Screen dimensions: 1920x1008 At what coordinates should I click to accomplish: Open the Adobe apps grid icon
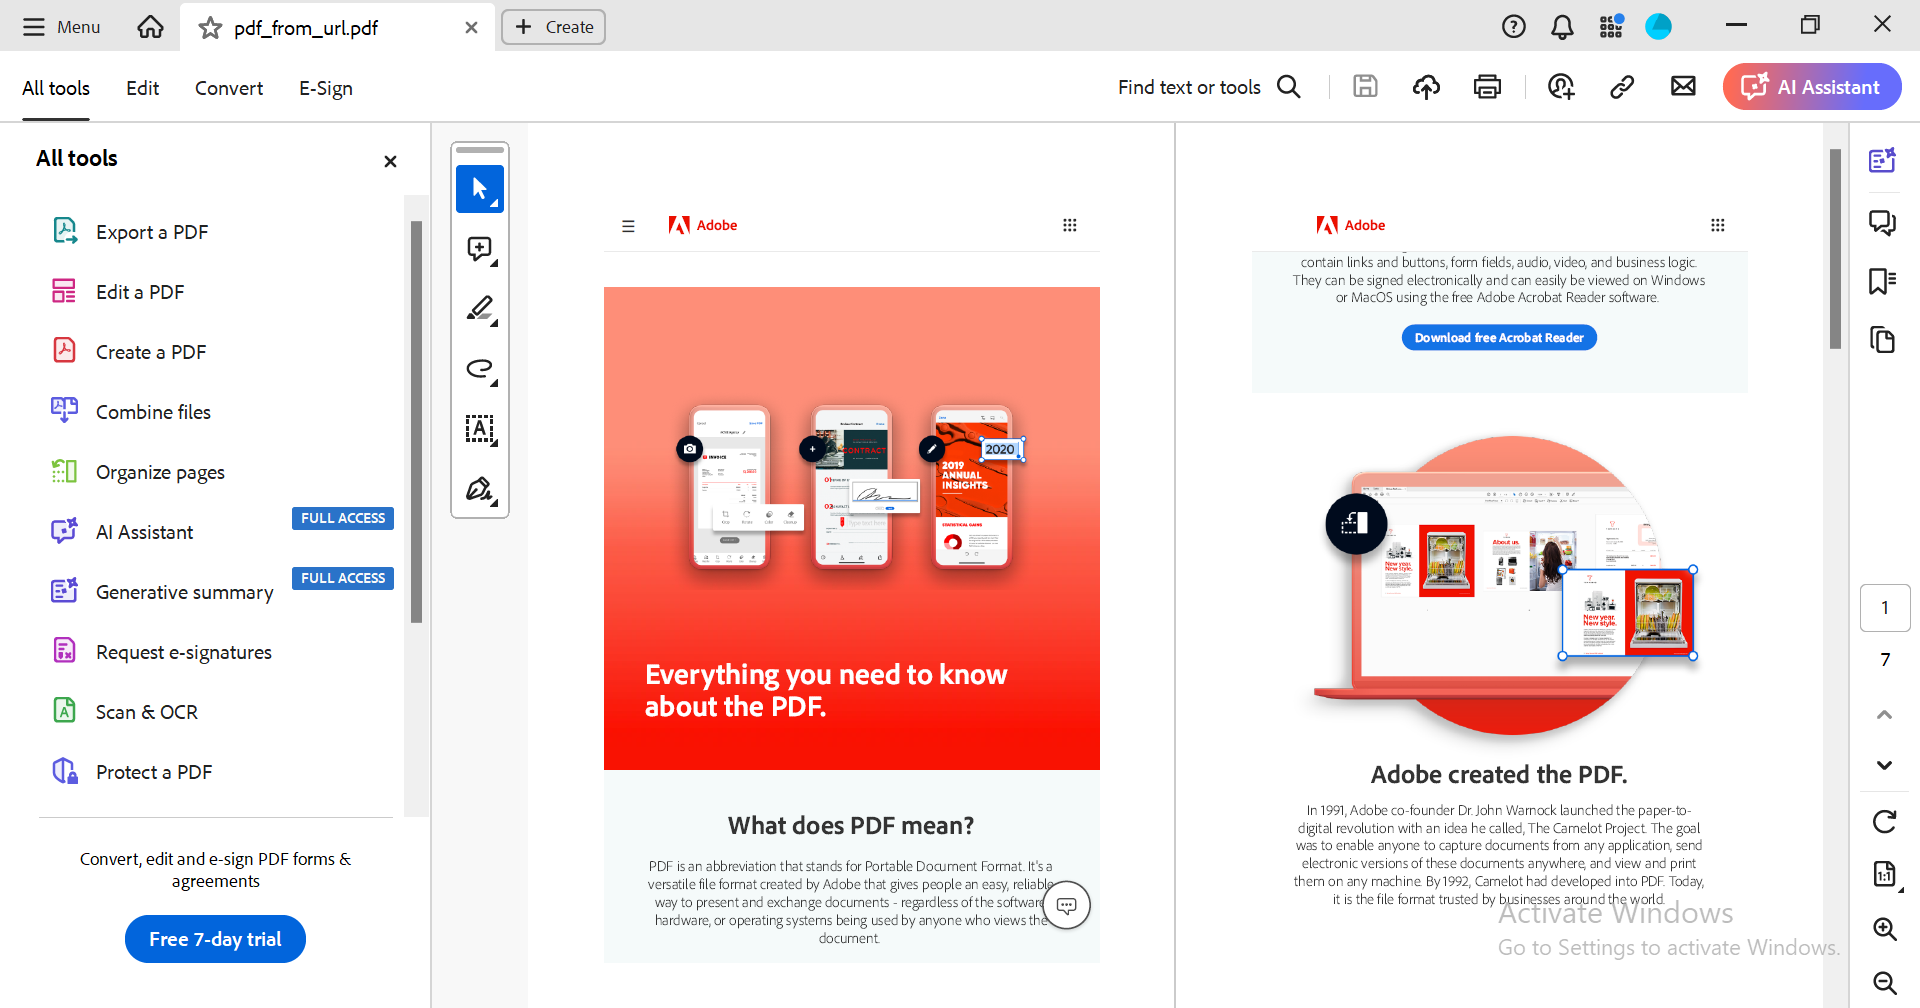tap(1611, 27)
